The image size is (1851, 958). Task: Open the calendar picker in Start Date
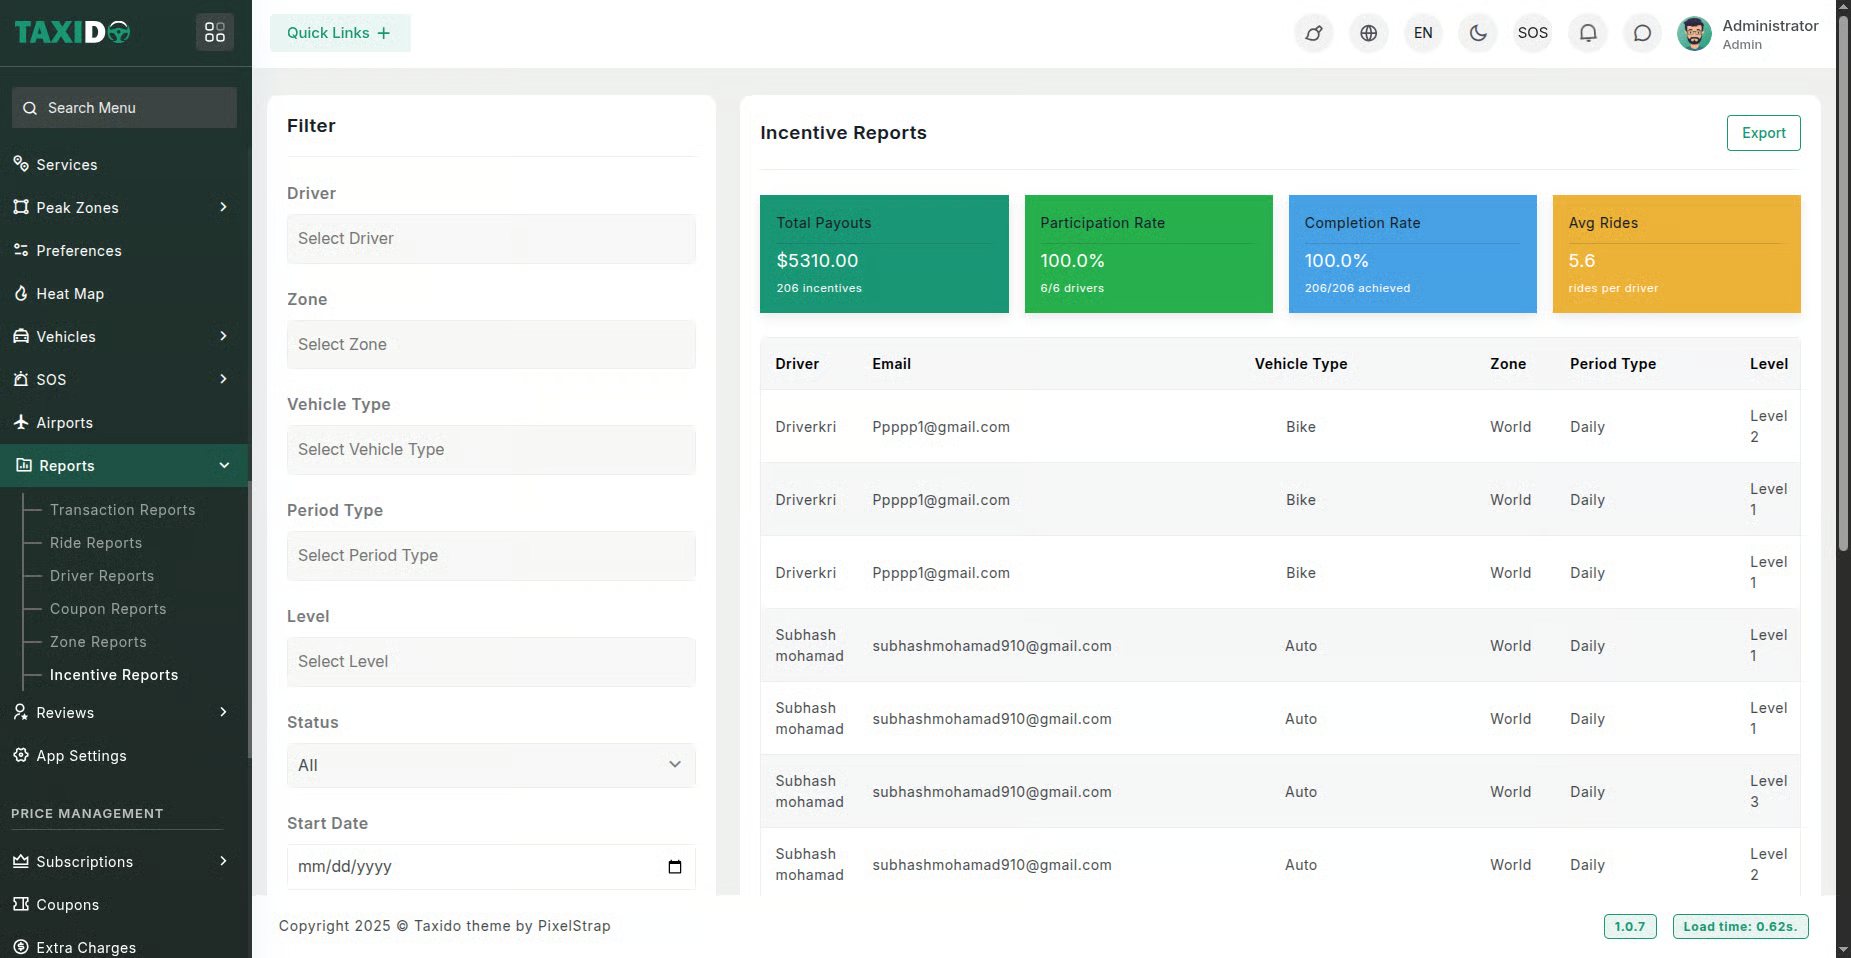pyautogui.click(x=675, y=867)
